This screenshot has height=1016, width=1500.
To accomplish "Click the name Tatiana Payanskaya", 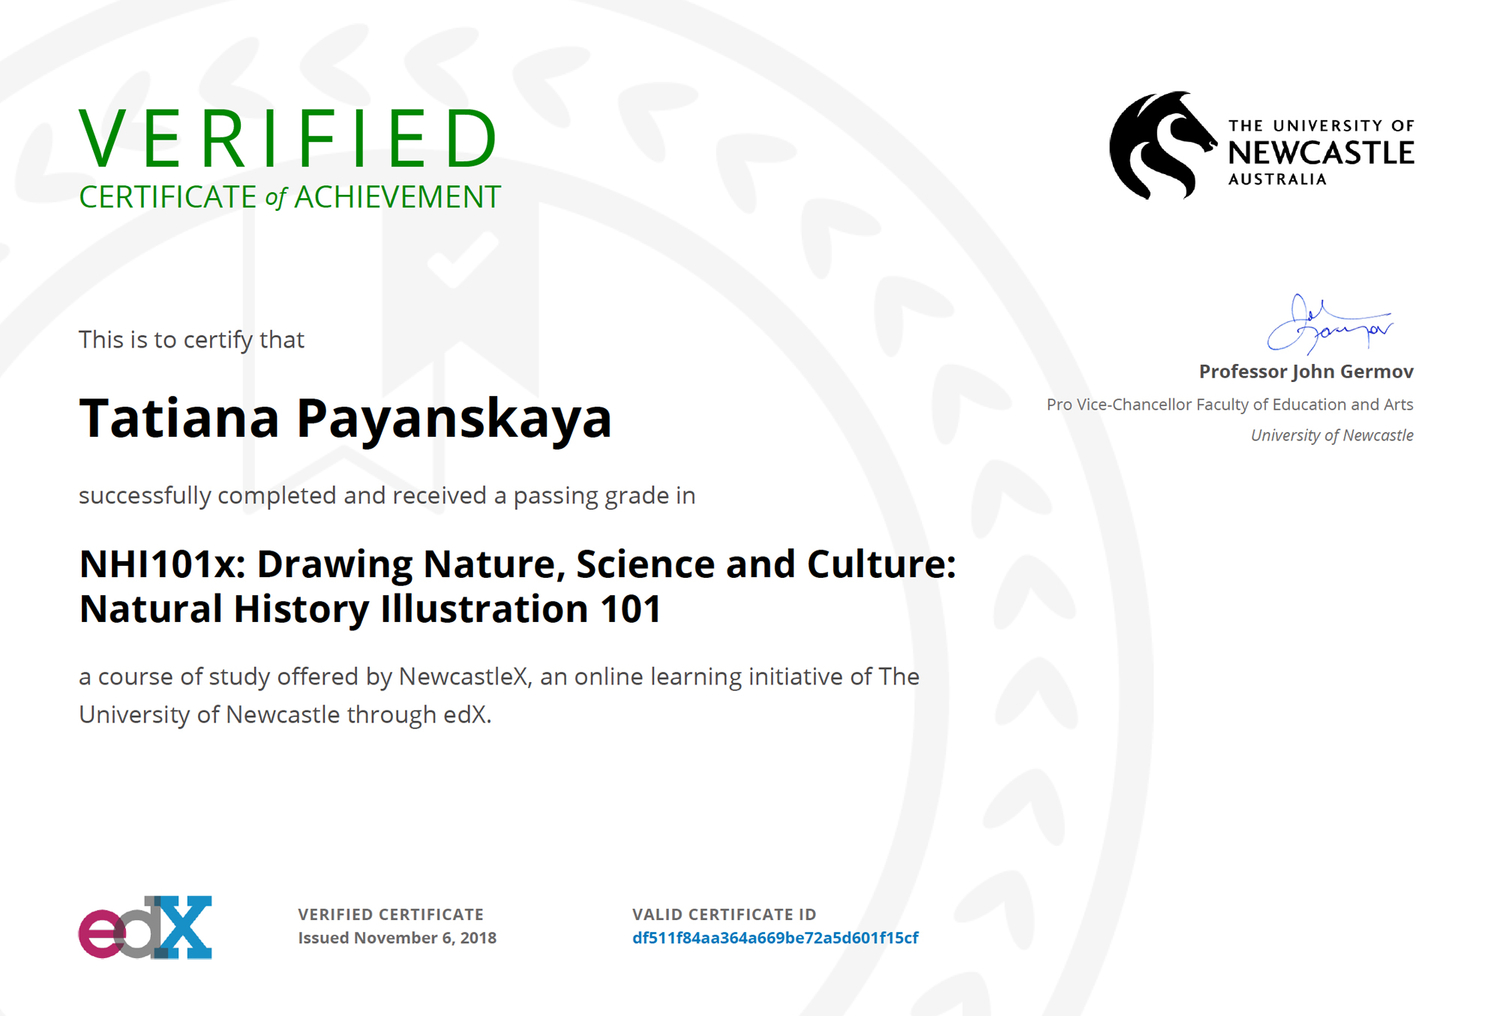I will pyautogui.click(x=345, y=418).
